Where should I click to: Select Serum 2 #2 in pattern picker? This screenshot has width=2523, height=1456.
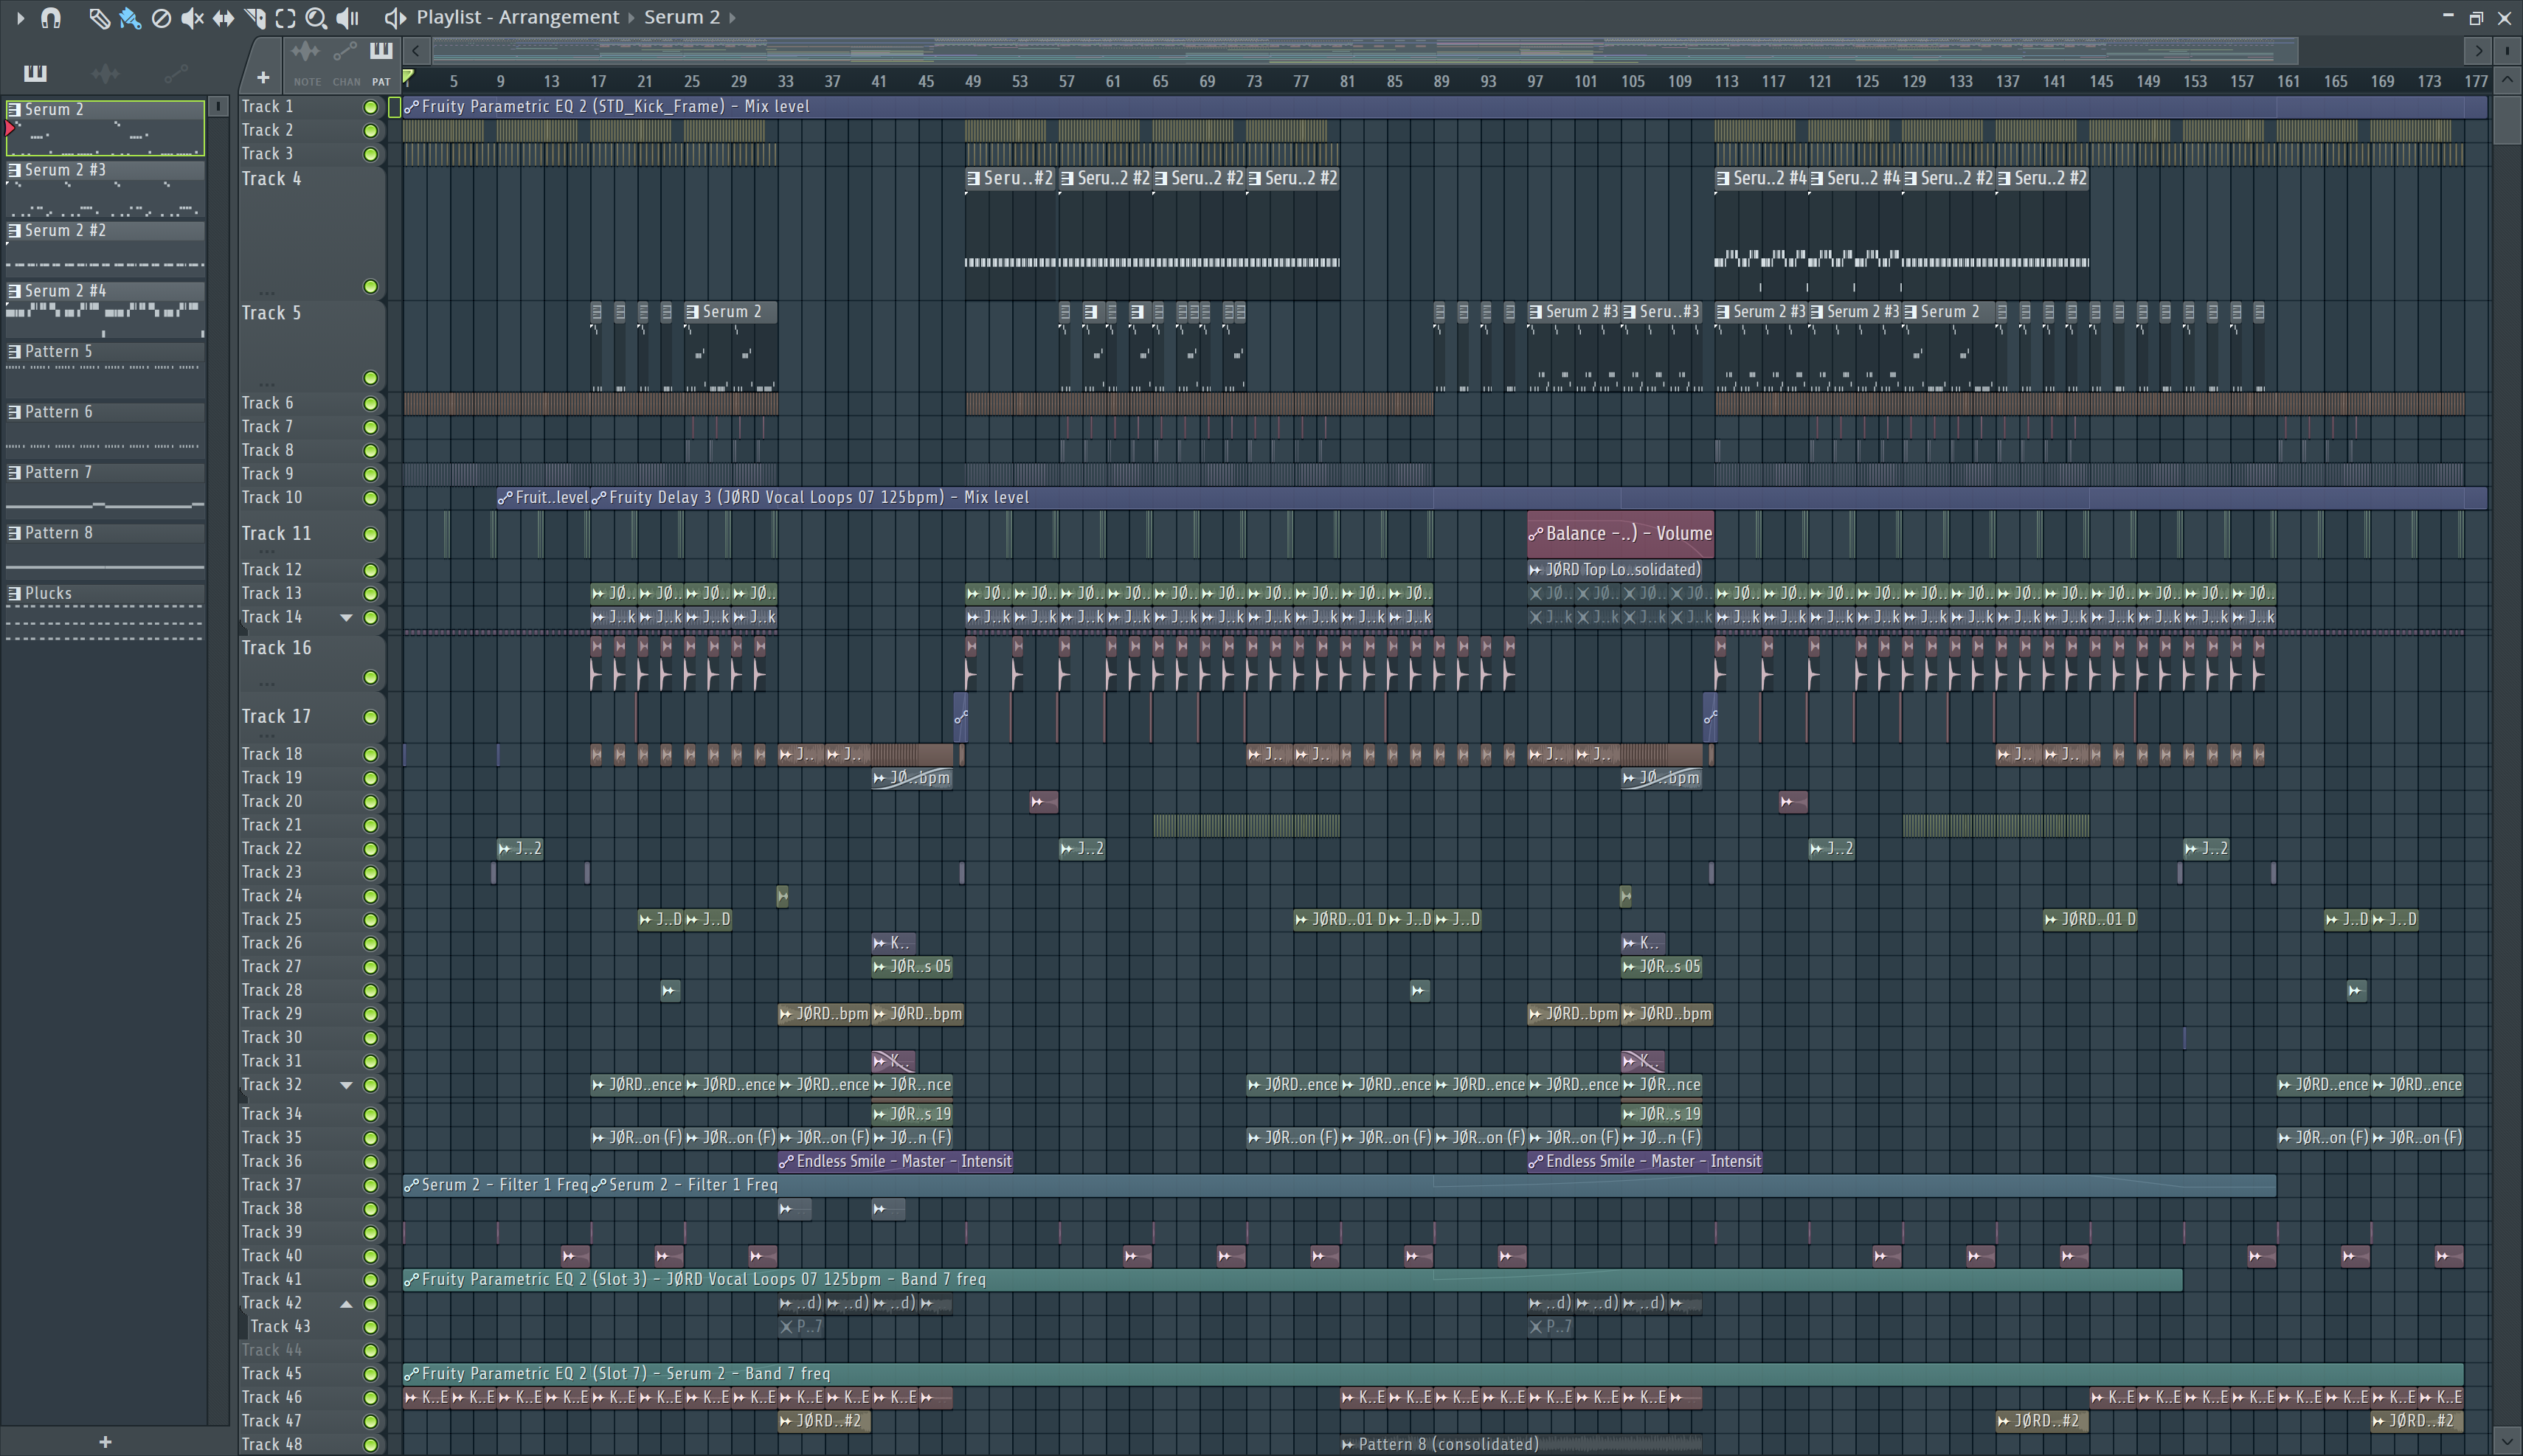pyautogui.click(x=105, y=249)
